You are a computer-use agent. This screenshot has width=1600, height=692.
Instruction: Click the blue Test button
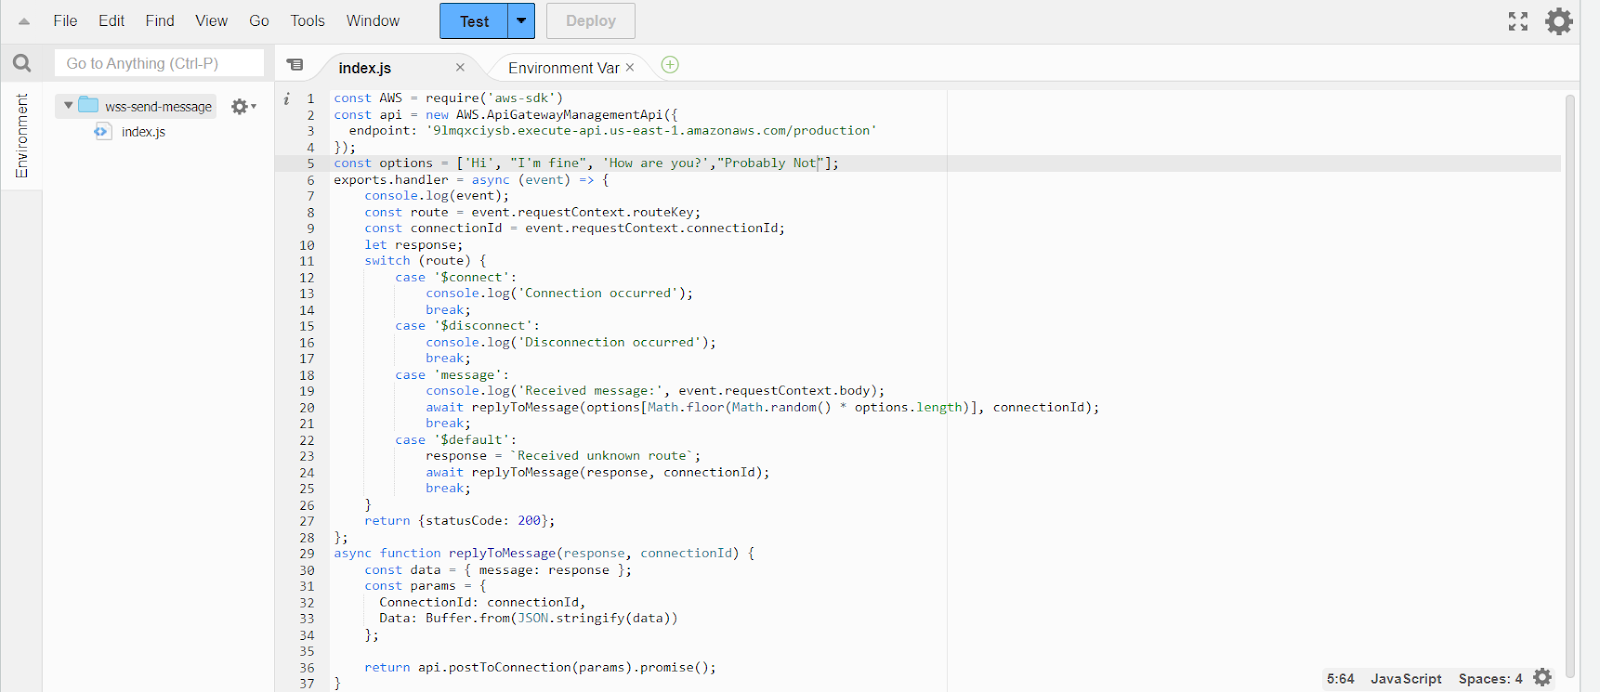[474, 21]
